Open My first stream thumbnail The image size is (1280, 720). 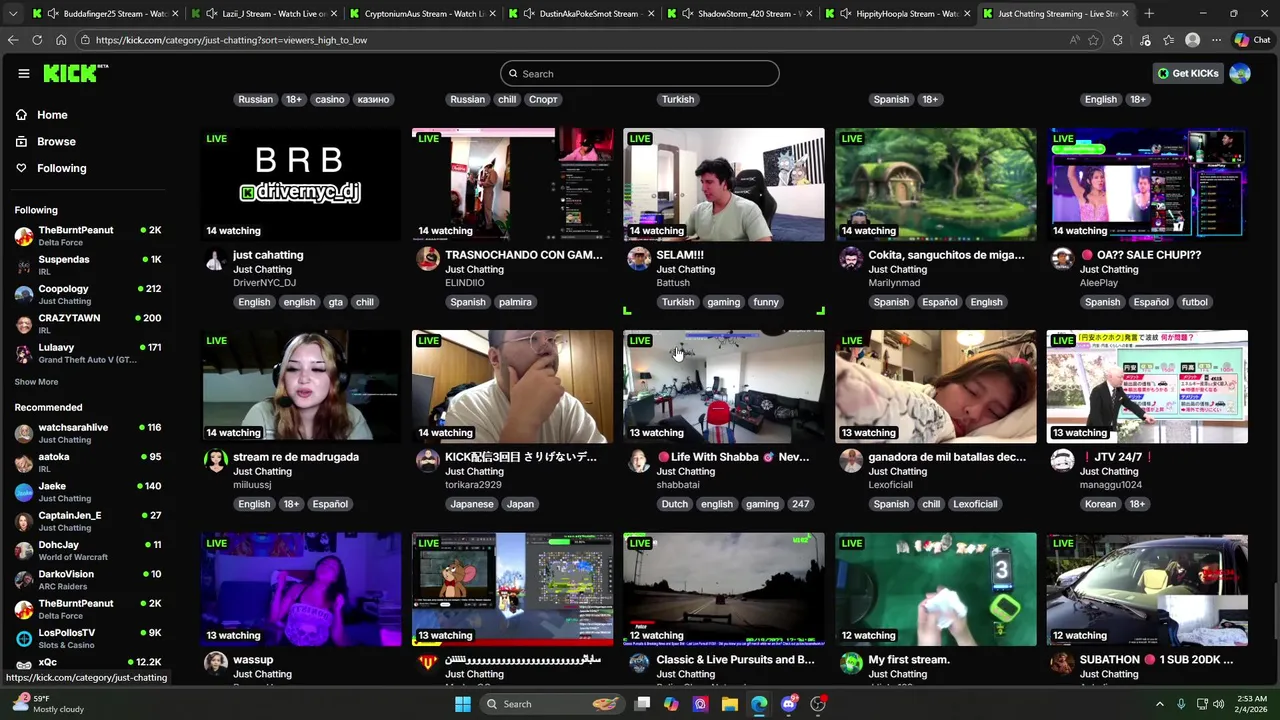[x=936, y=589]
